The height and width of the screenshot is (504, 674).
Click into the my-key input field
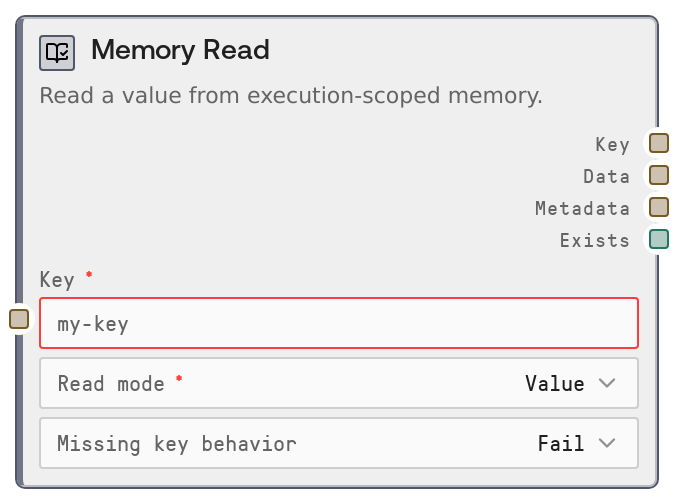[338, 323]
